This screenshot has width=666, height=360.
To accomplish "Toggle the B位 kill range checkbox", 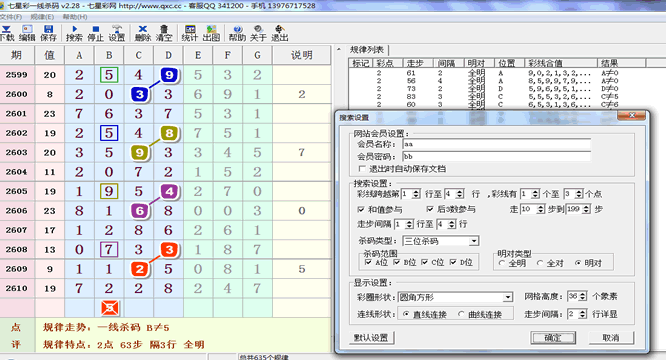I will tap(397, 262).
